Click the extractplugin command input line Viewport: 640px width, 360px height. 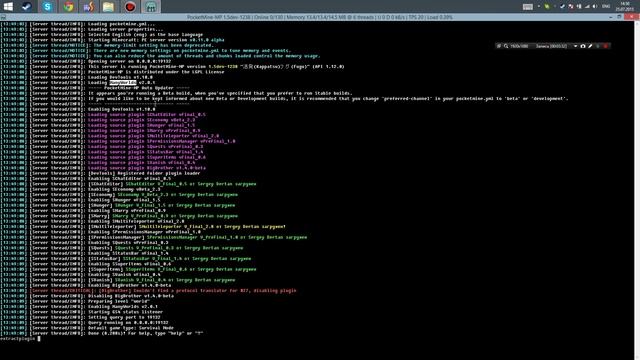tap(20, 338)
